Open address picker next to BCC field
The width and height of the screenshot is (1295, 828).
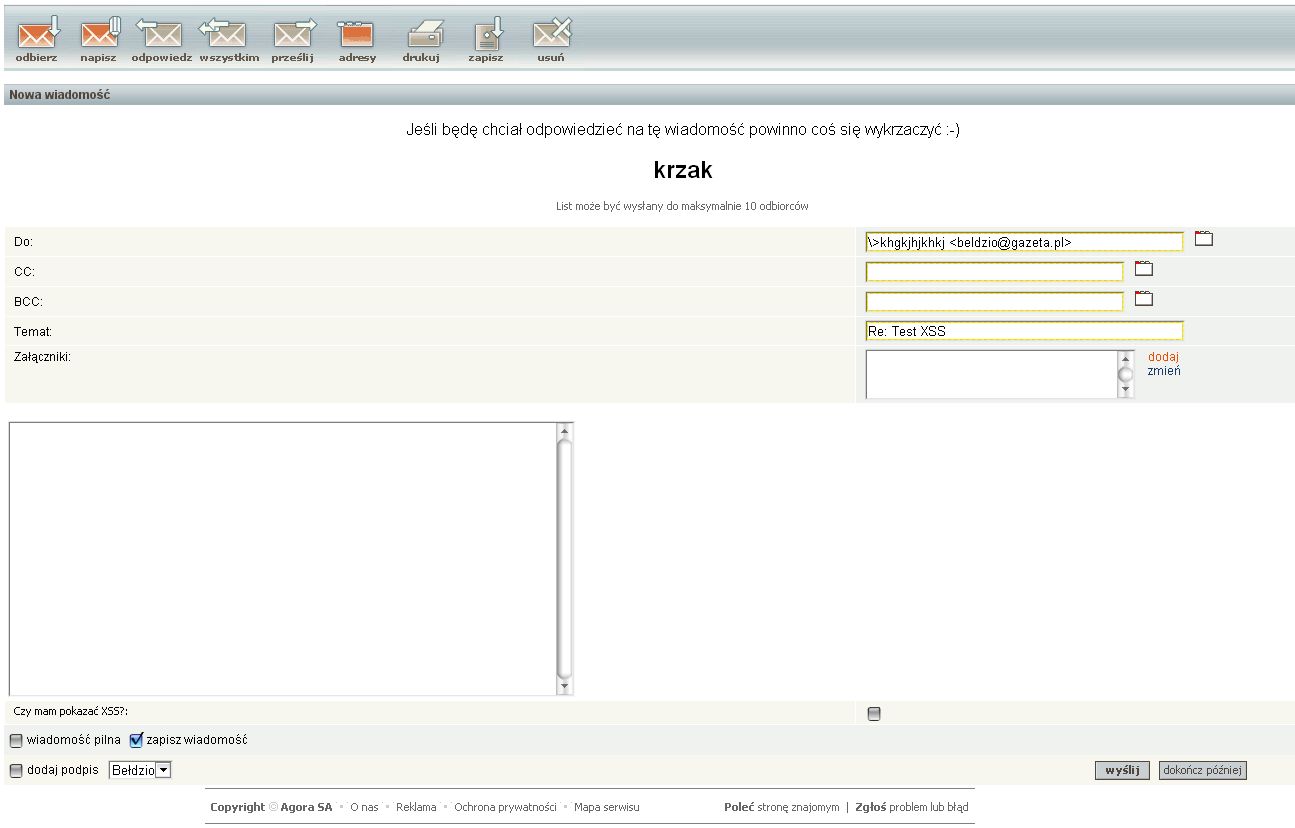(1144, 298)
